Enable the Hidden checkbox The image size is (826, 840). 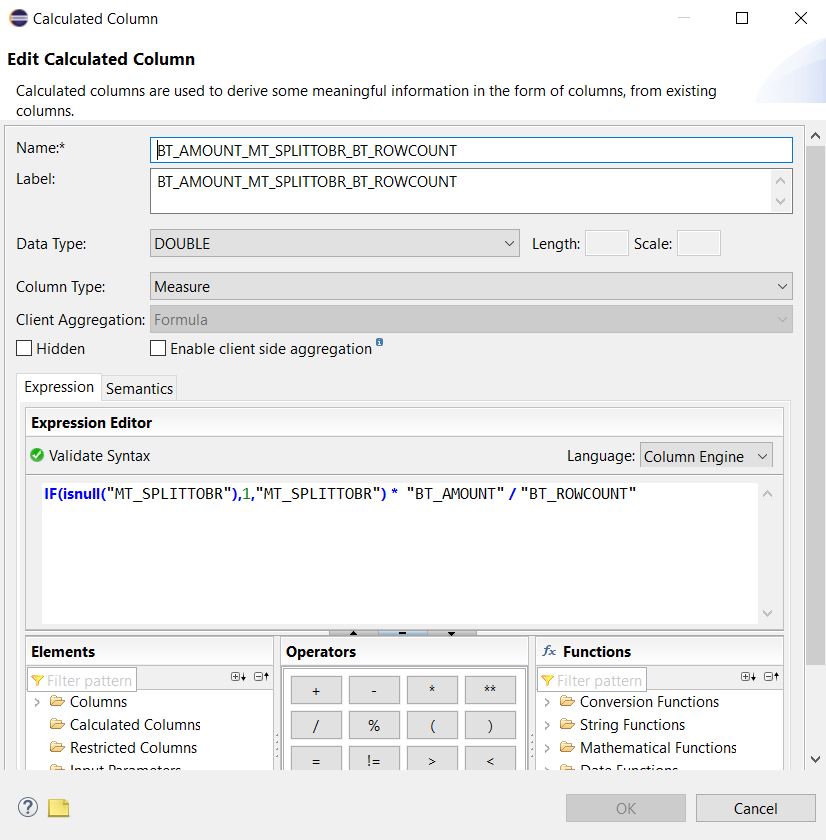click(25, 349)
